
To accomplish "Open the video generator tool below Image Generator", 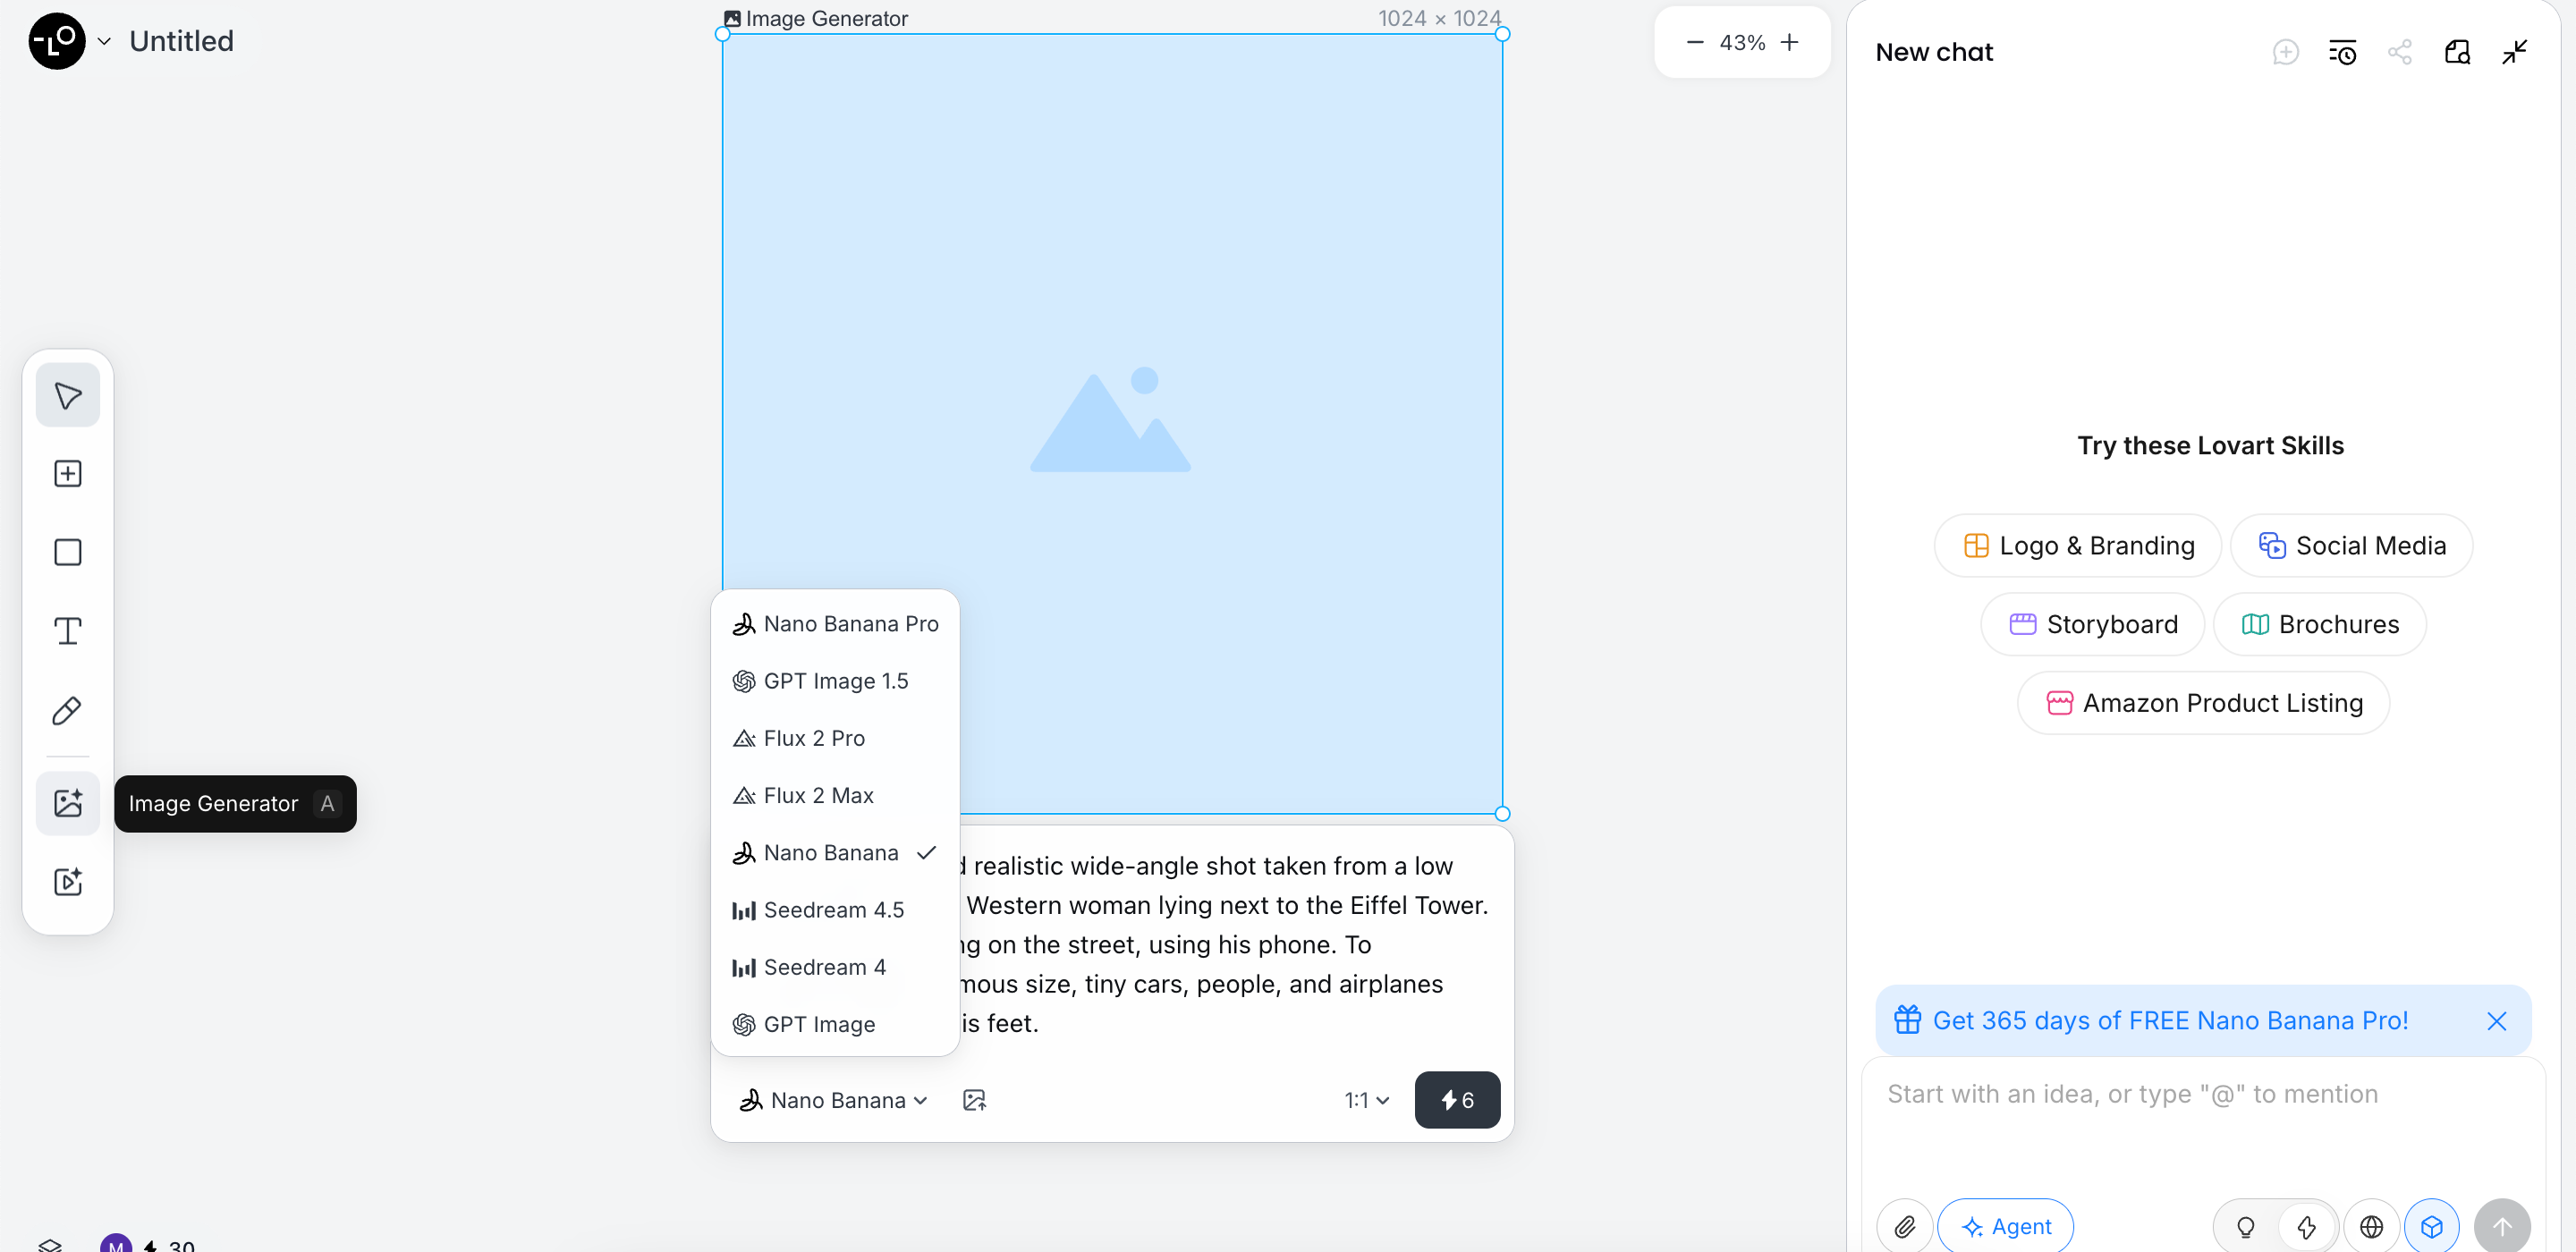I will point(67,882).
